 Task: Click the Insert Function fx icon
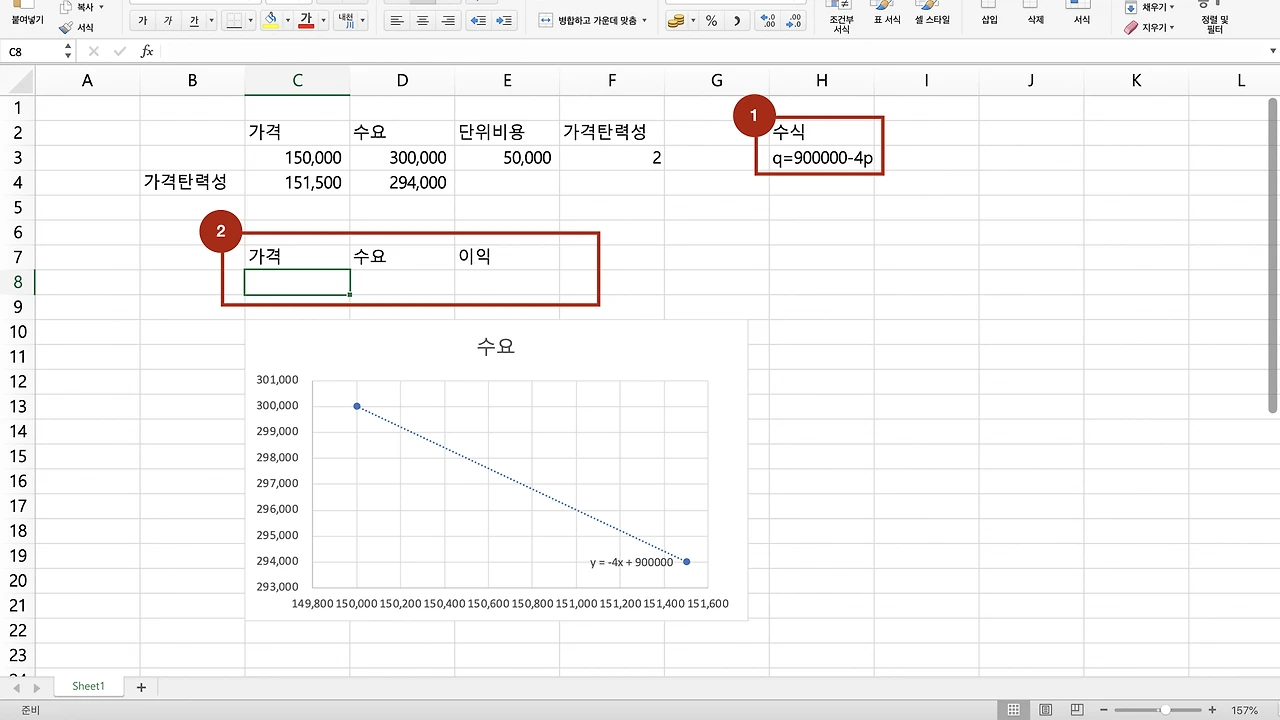[x=147, y=51]
